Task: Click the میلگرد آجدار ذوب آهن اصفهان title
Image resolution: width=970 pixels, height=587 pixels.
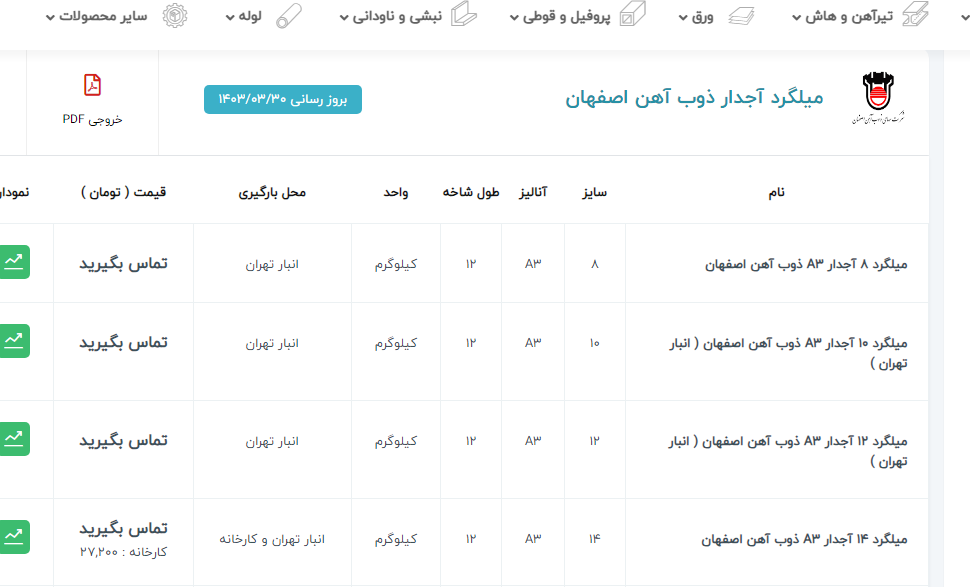Action: coord(694,98)
